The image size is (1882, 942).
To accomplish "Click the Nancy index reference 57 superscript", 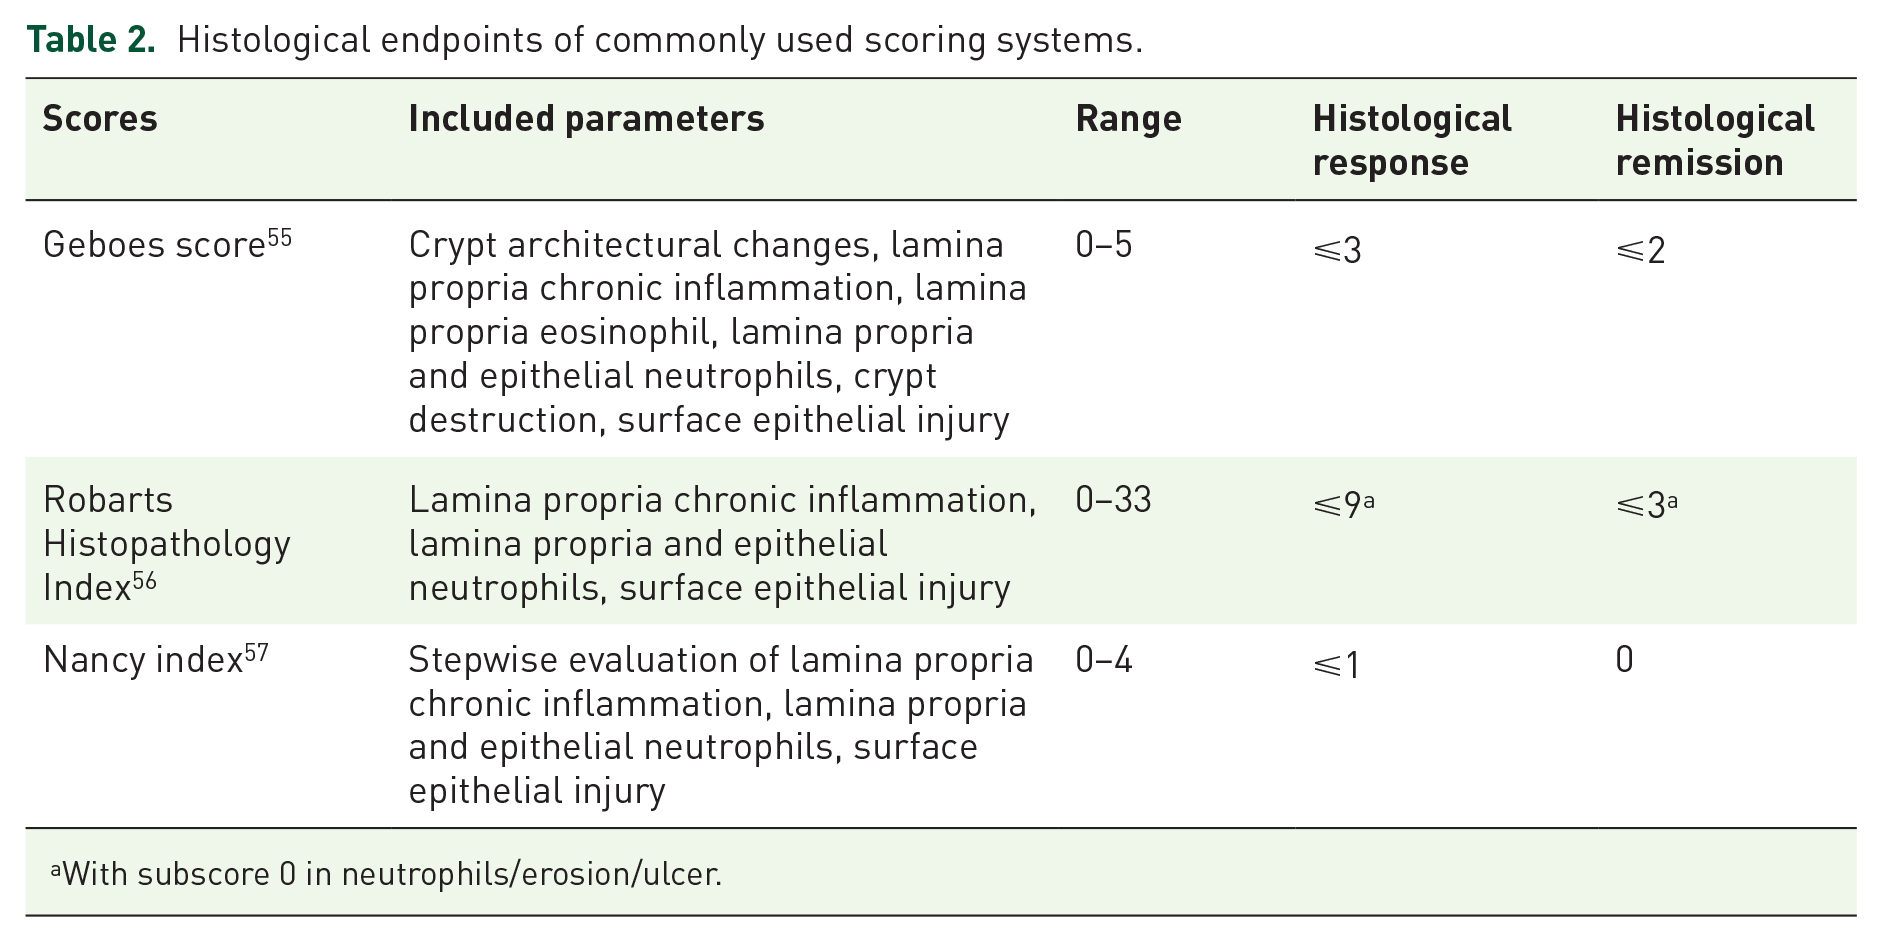I will 257,653.
